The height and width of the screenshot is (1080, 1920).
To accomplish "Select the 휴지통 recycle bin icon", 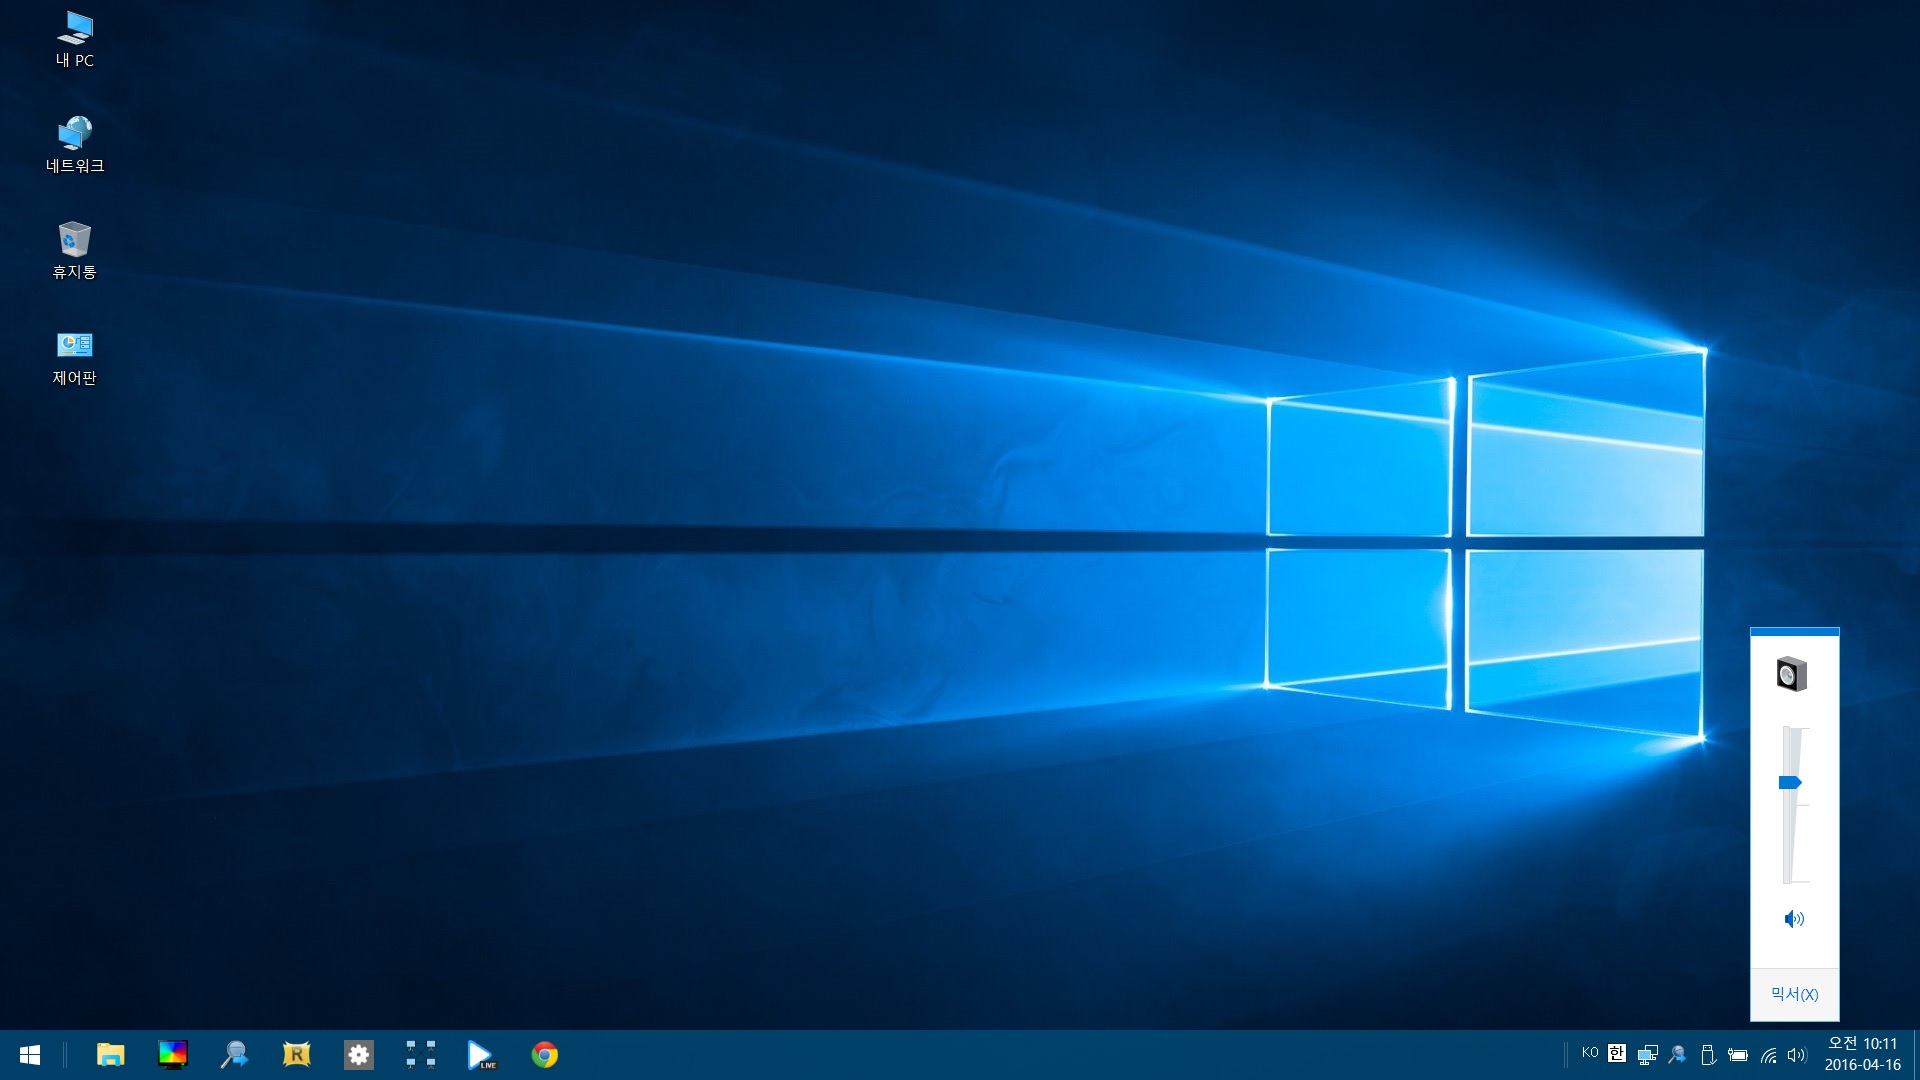I will coord(75,251).
